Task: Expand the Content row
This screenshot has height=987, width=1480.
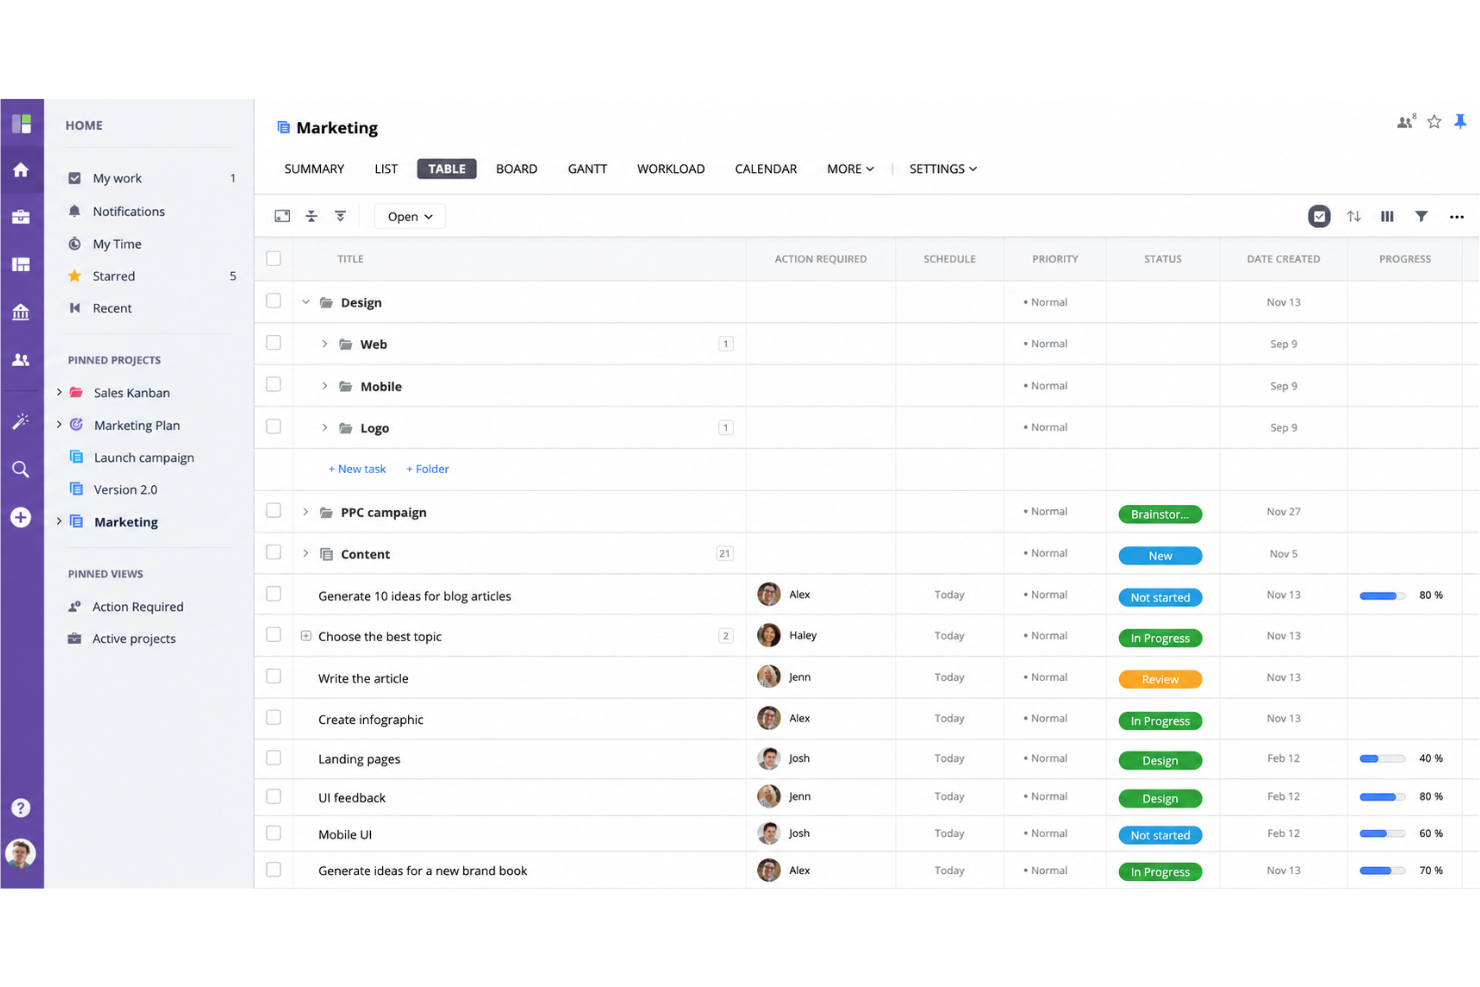Action: [306, 554]
